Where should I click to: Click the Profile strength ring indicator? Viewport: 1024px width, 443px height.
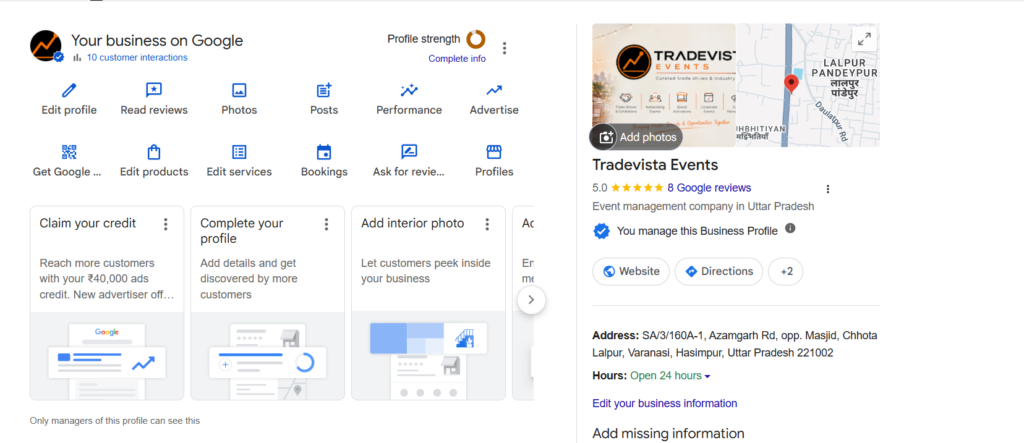(x=475, y=39)
